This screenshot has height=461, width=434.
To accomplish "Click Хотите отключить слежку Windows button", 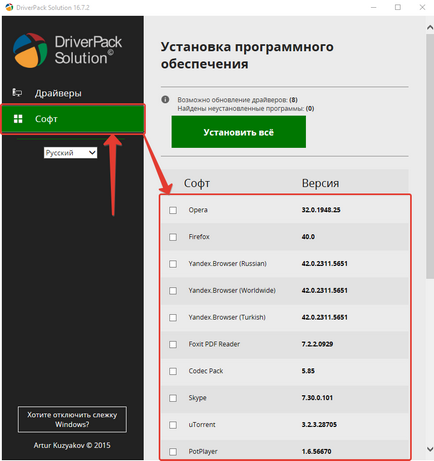I will tap(72, 419).
